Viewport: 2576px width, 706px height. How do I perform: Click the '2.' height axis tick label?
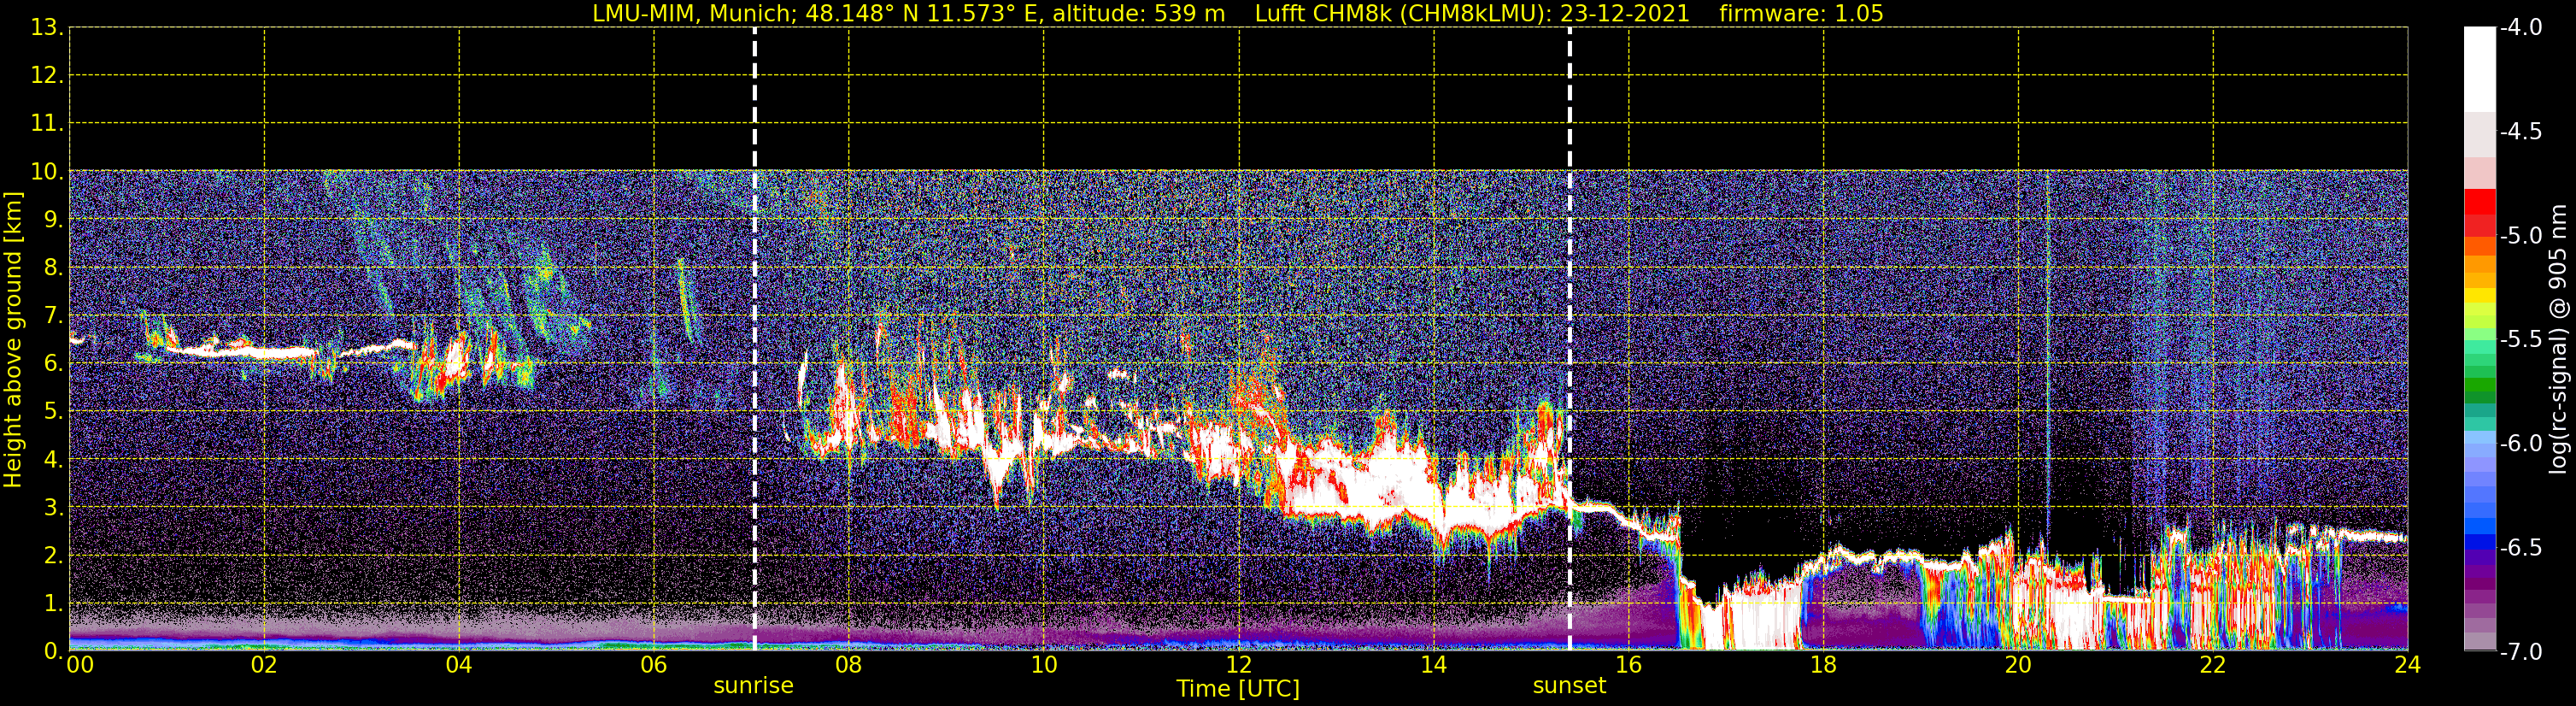pos(53,556)
